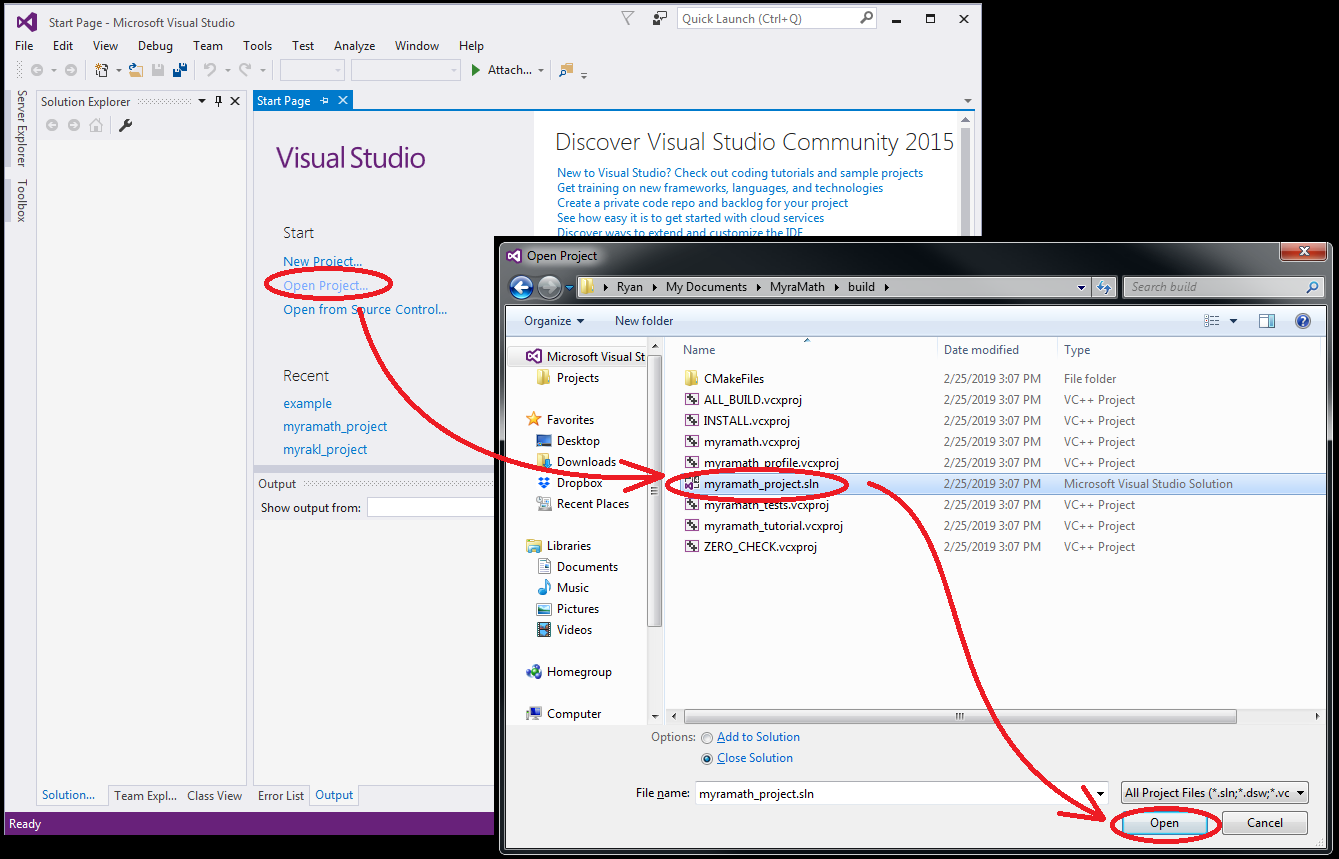
Task: Open the Solution Platforms combo box
Action: [x=405, y=70]
